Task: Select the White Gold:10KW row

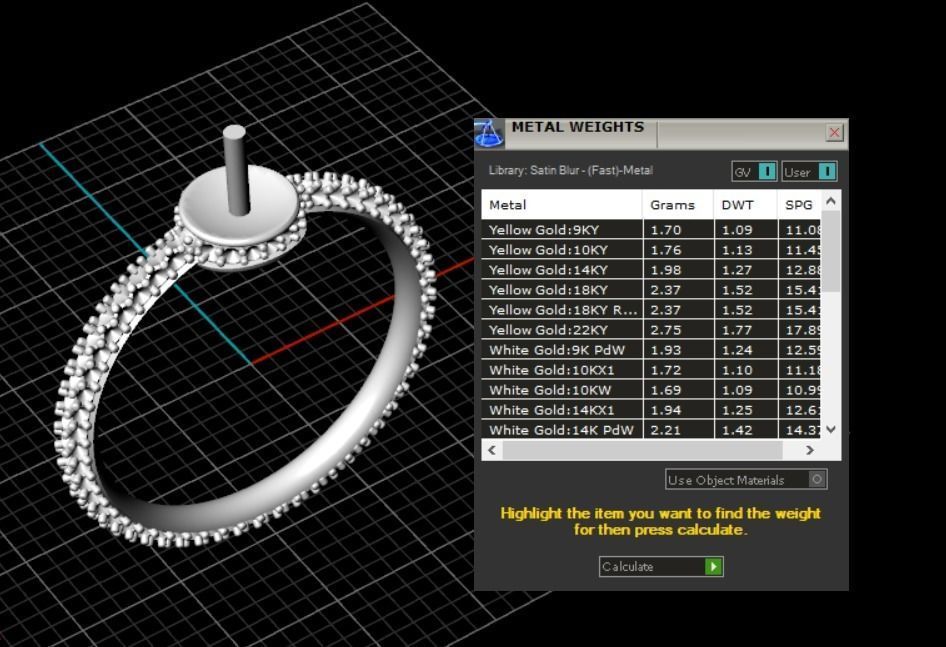Action: tap(651, 389)
